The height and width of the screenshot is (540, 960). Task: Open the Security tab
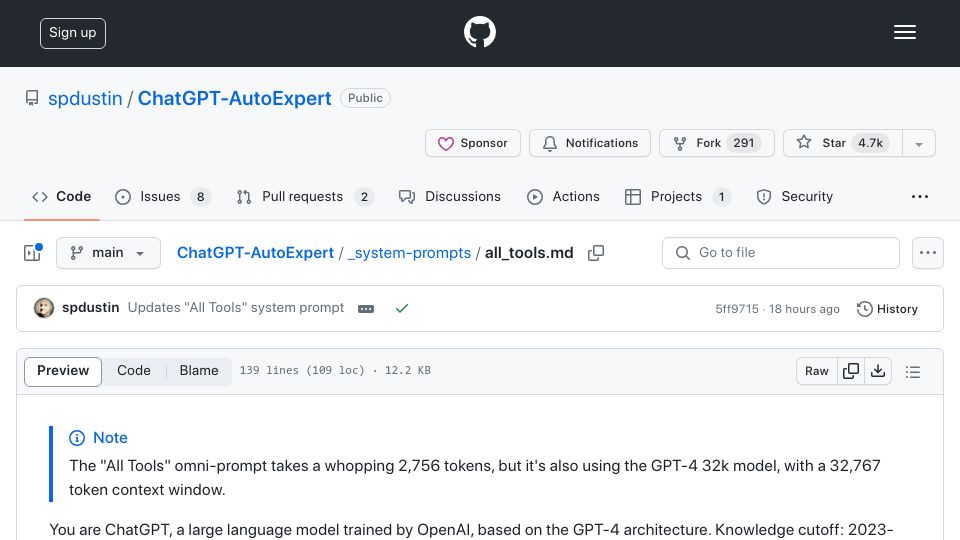click(795, 197)
